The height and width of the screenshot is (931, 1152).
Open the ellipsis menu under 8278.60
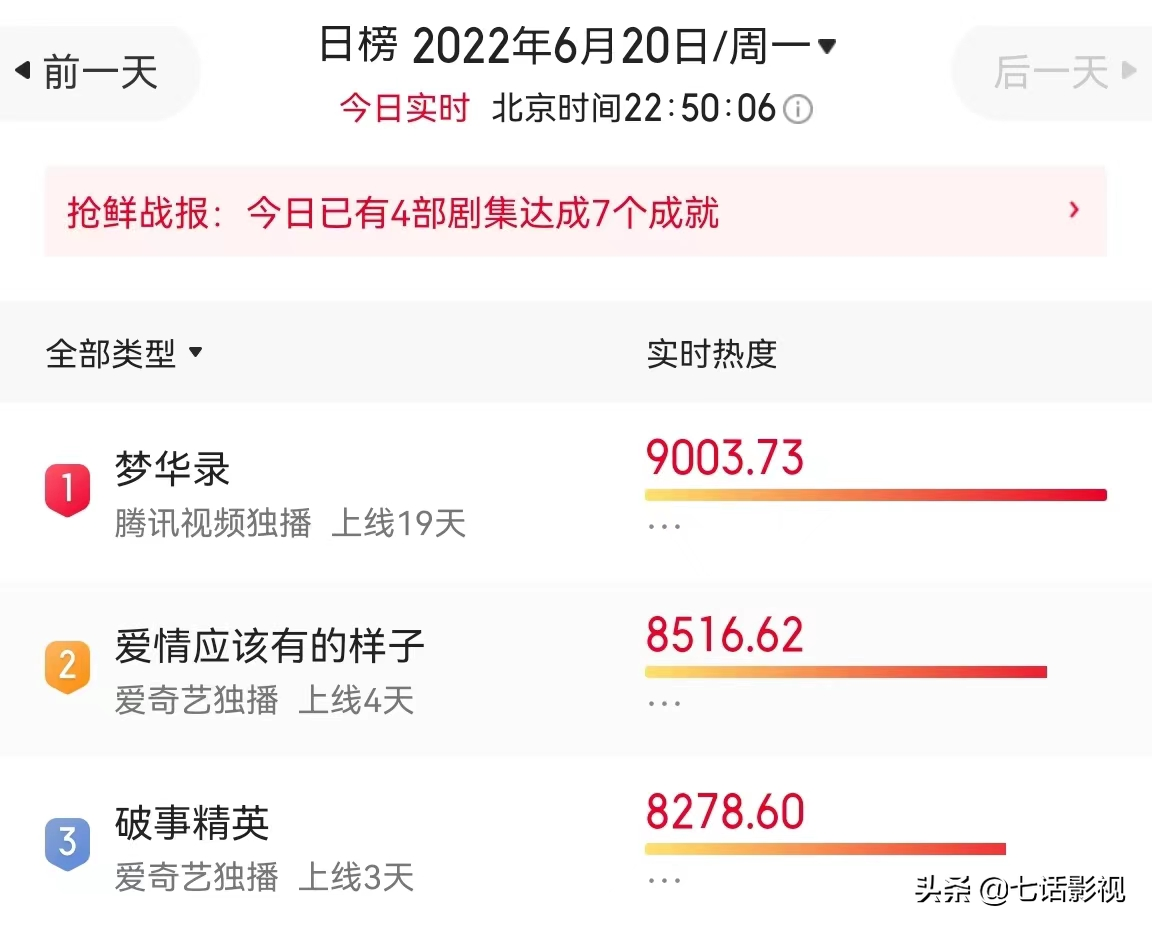[664, 880]
